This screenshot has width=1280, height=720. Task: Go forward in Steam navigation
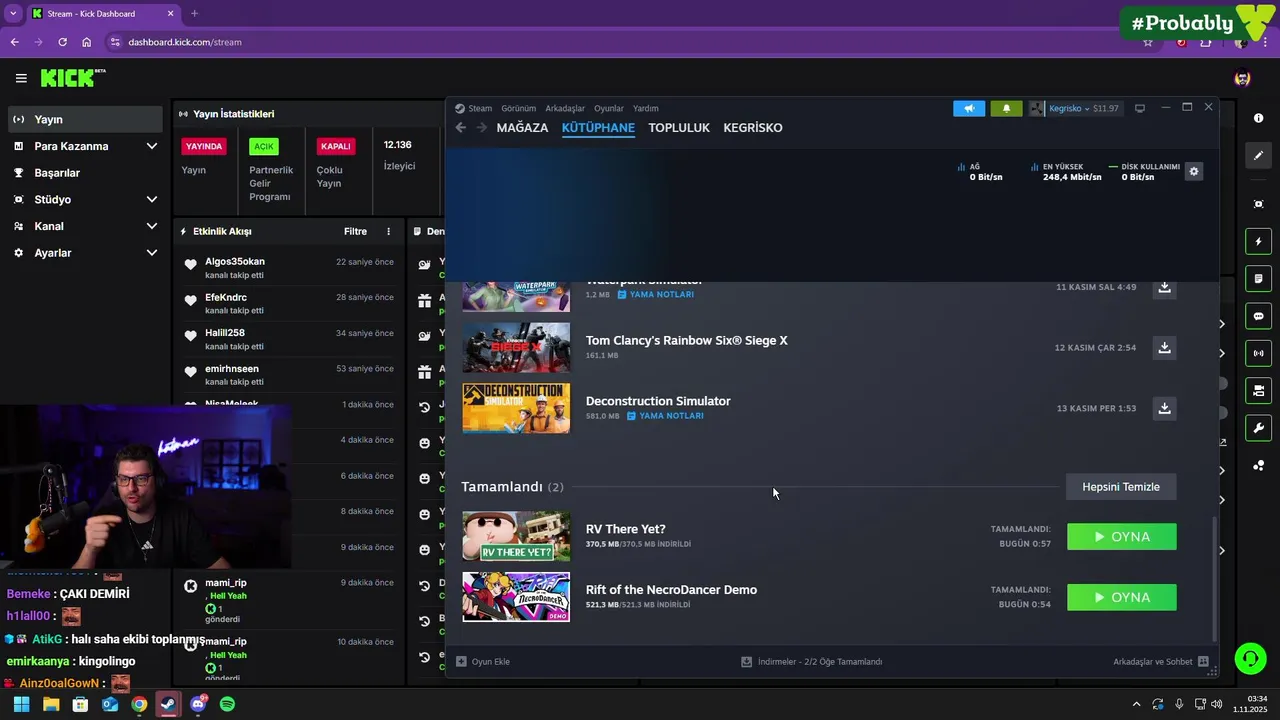click(x=481, y=127)
